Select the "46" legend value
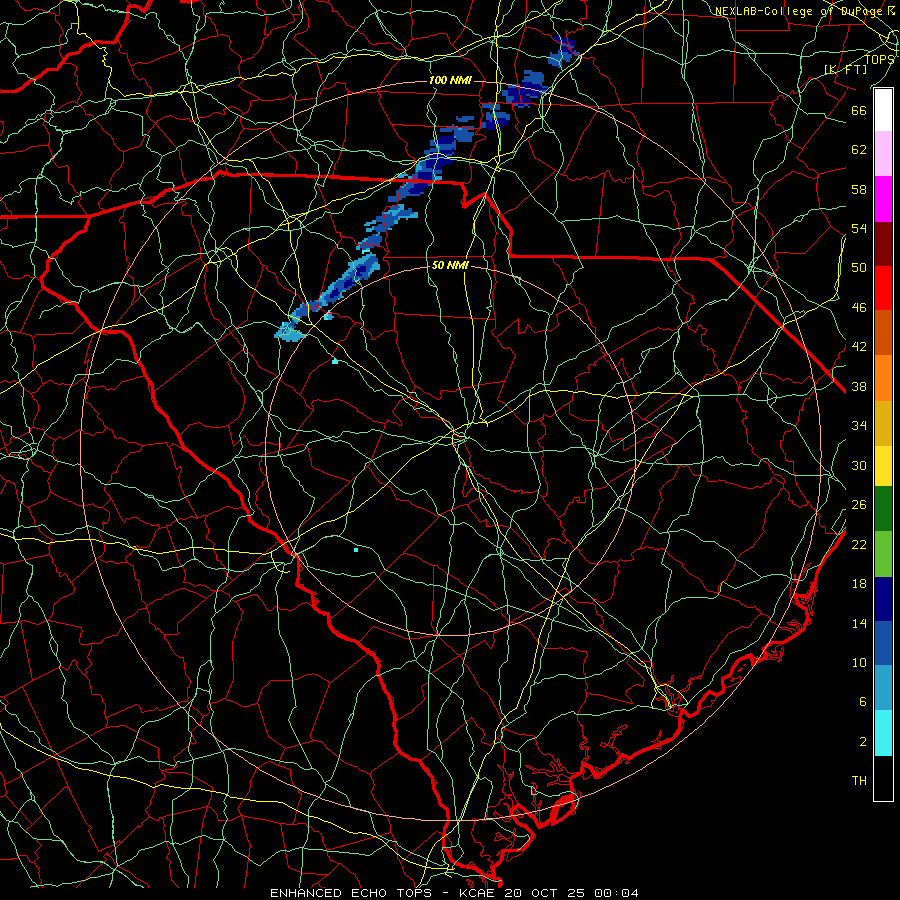The height and width of the screenshot is (900, 900). tap(859, 308)
